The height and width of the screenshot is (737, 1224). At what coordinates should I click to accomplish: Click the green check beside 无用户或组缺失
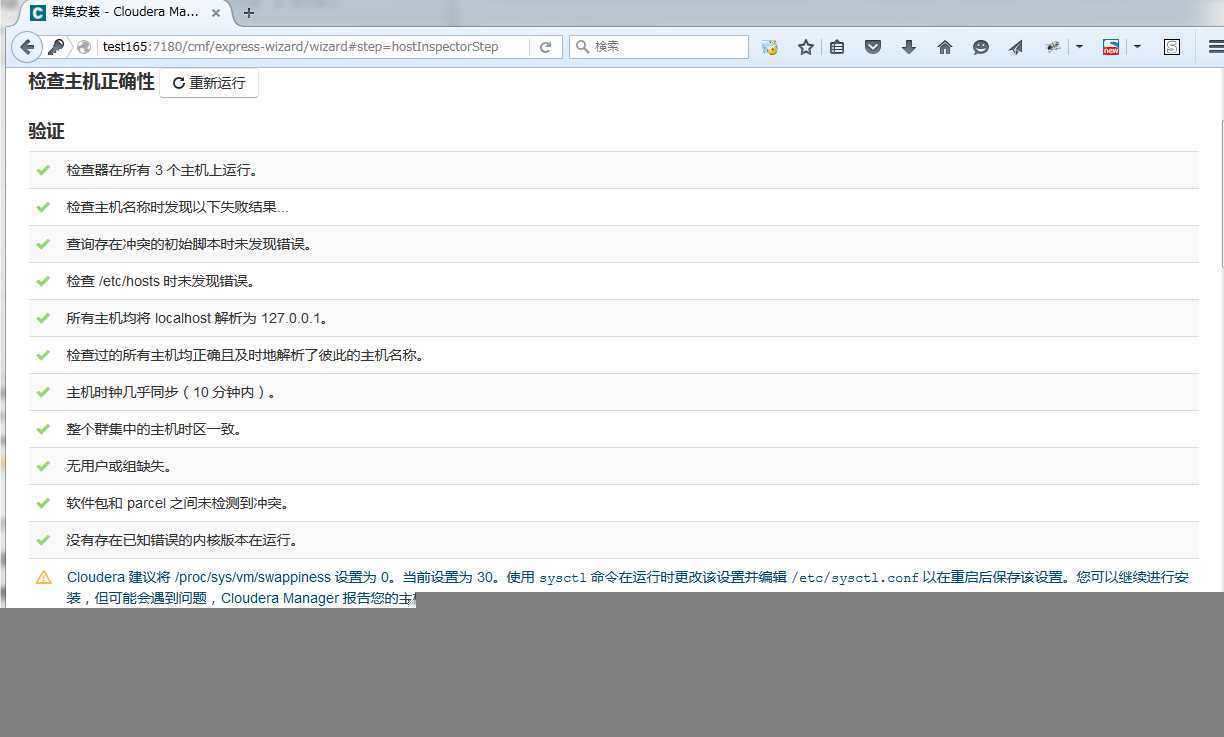click(x=43, y=466)
